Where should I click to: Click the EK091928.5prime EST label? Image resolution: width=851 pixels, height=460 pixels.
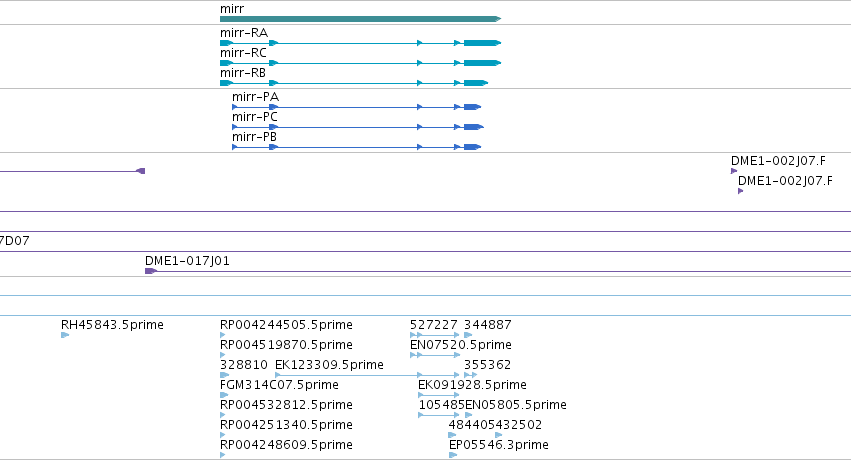point(472,385)
